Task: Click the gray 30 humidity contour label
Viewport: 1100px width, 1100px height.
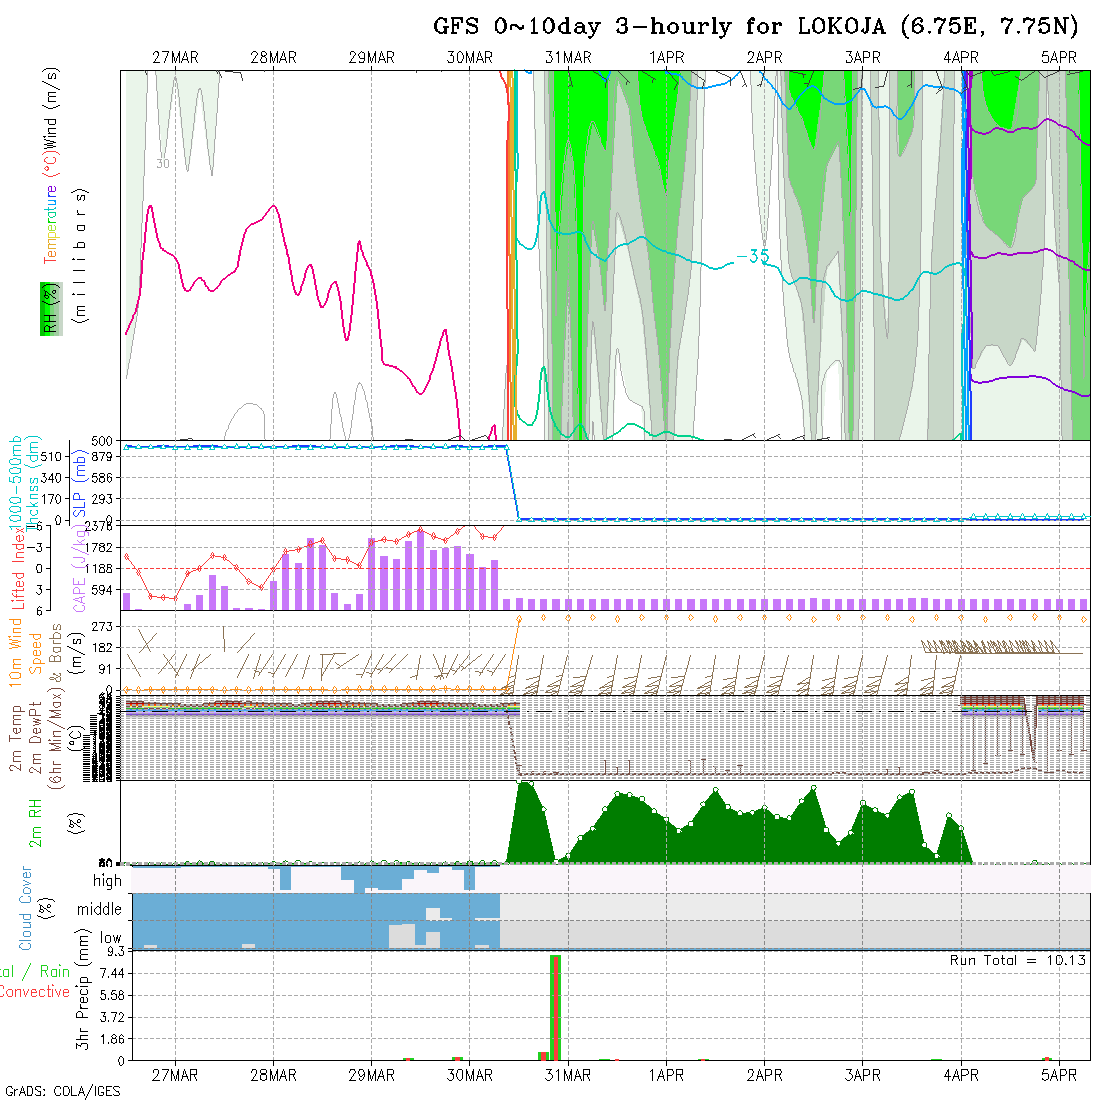Action: [x=162, y=163]
